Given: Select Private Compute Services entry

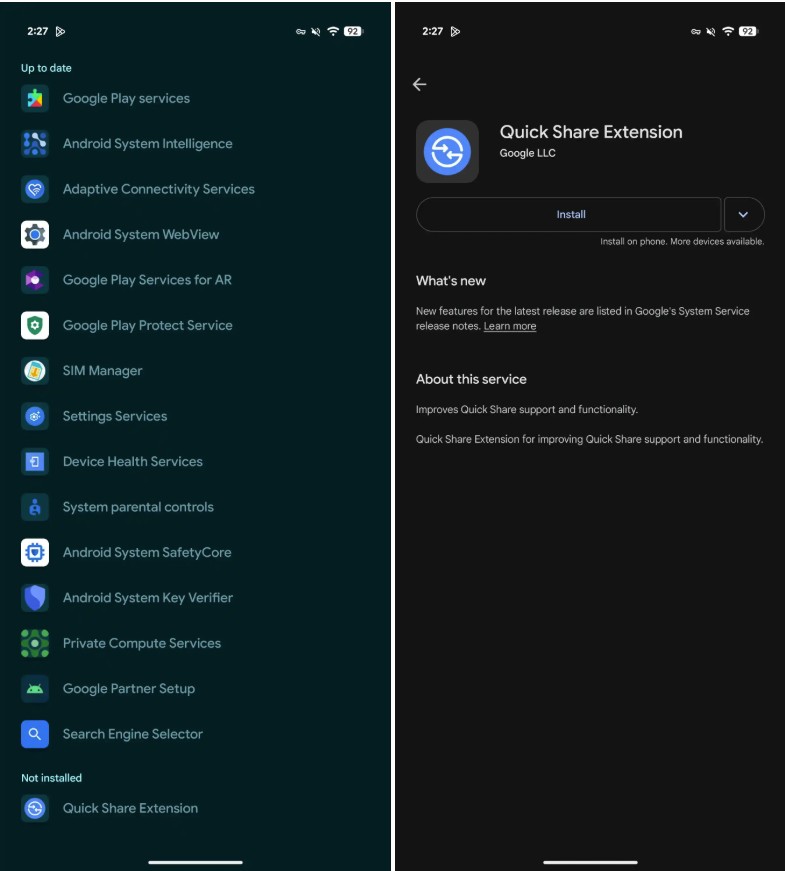Looking at the screenshot, I should pos(196,644).
